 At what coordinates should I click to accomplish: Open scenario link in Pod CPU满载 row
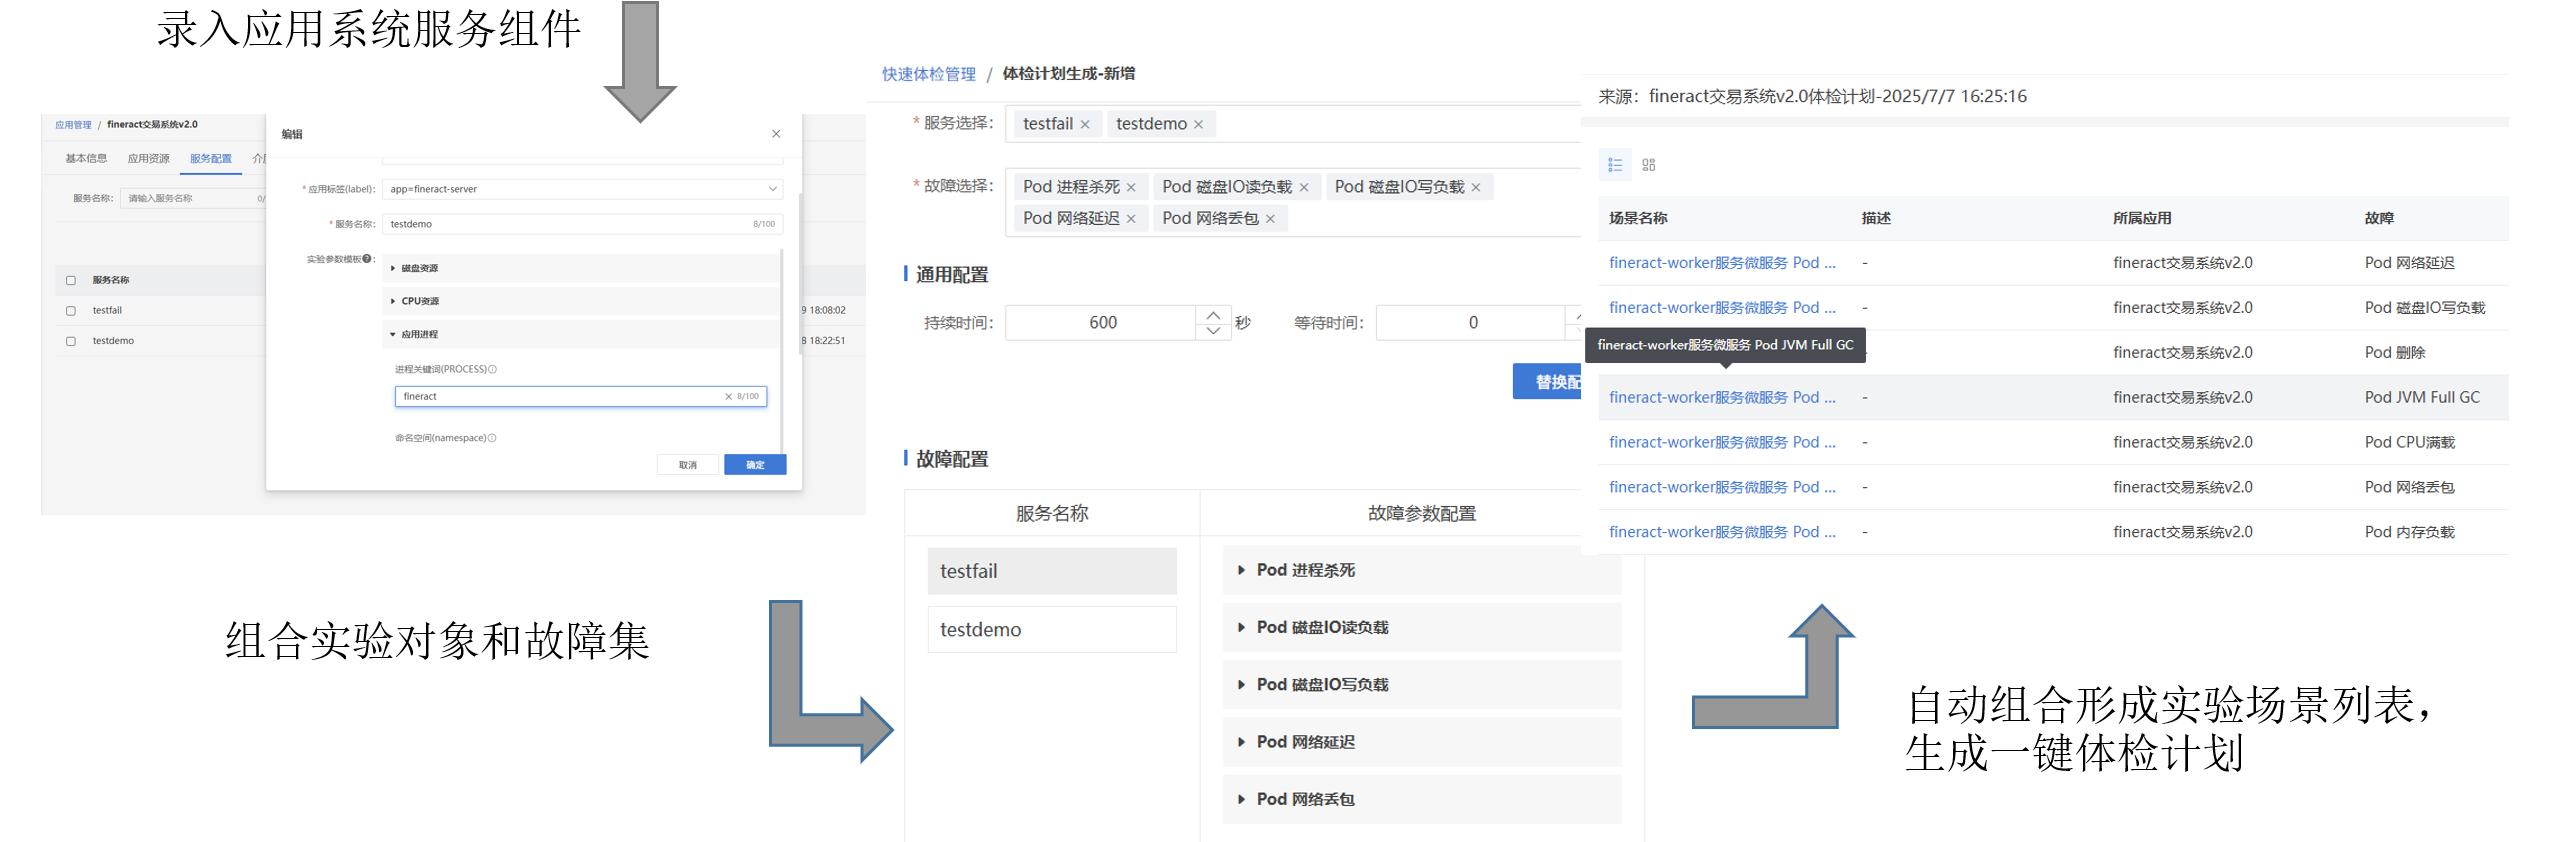tap(1722, 442)
